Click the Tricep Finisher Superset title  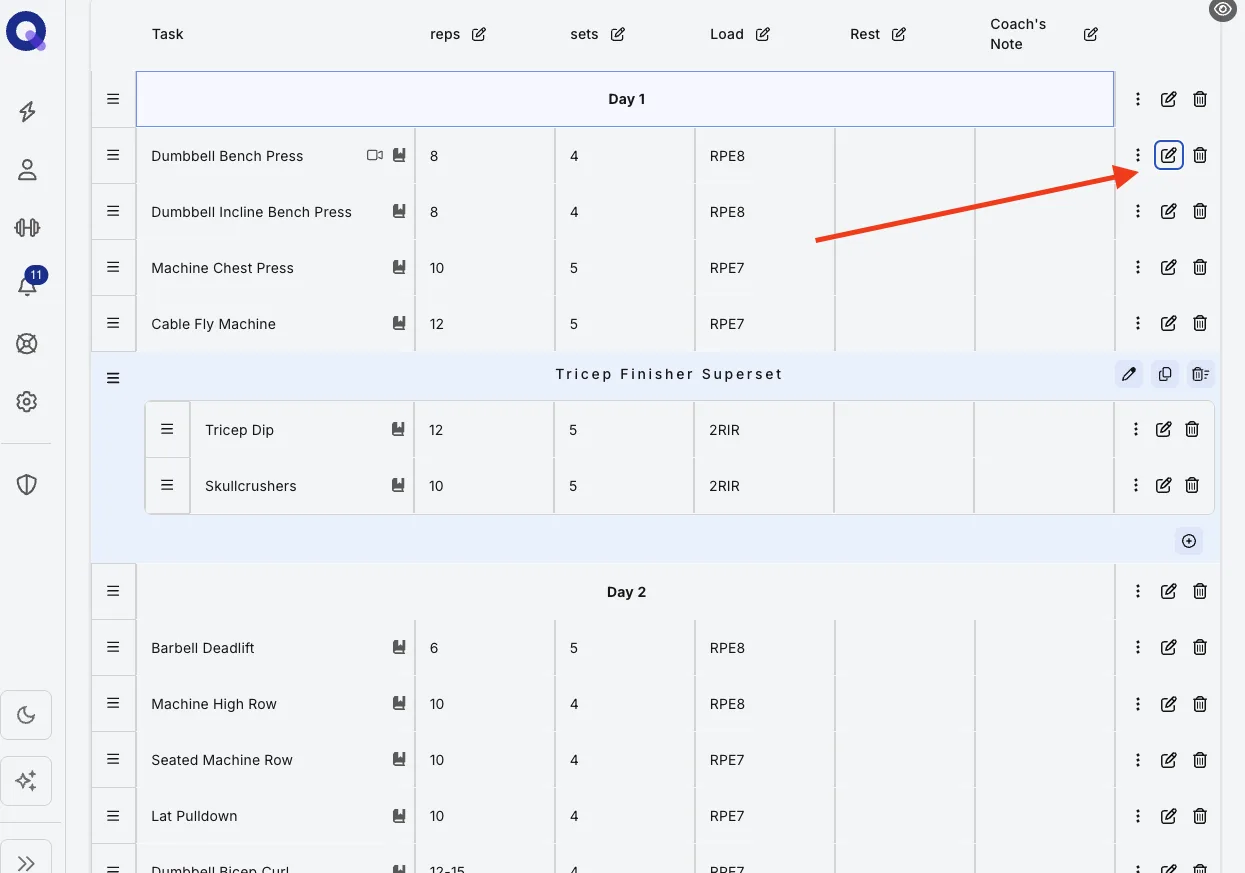[669, 374]
